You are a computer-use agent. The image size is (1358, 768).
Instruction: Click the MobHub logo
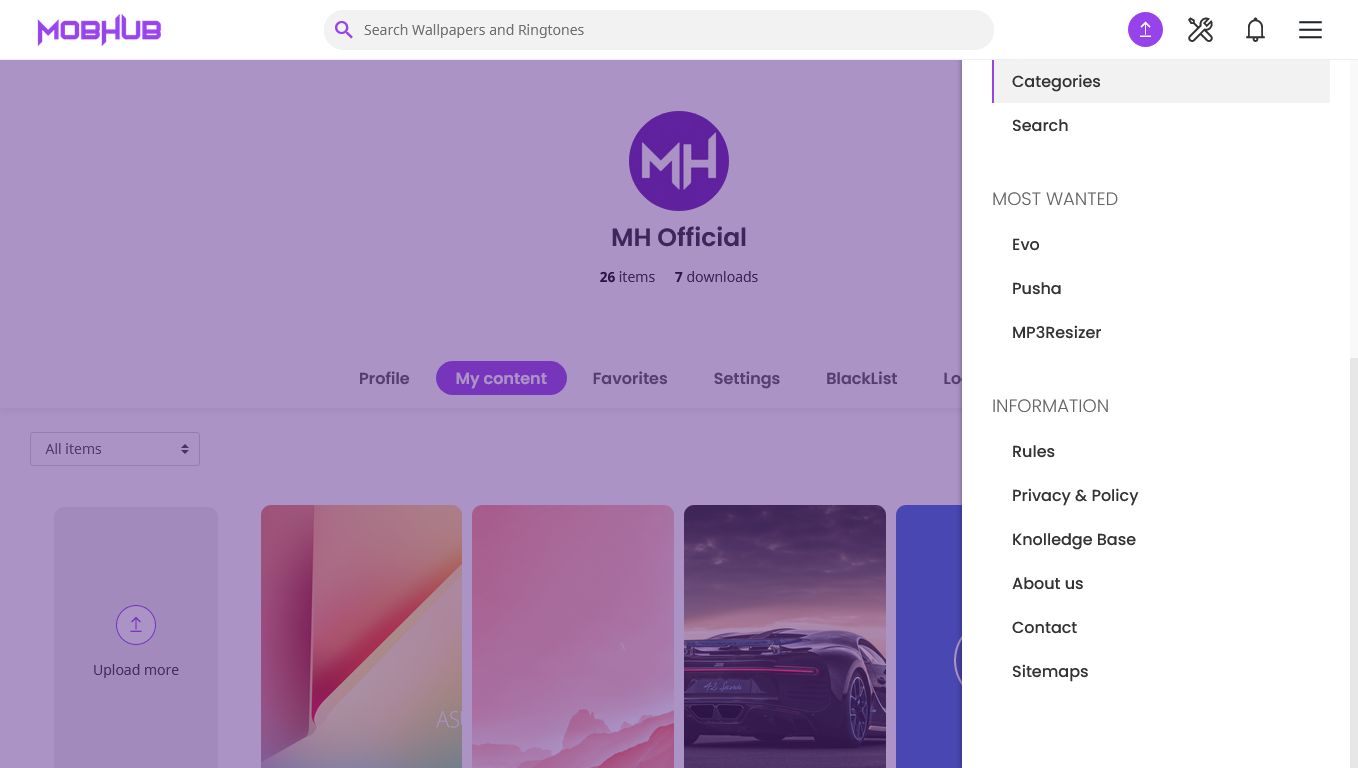pyautogui.click(x=99, y=30)
